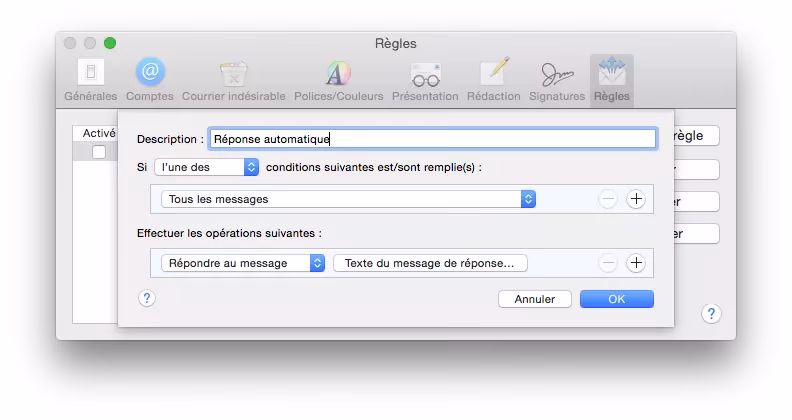Viewport: 792px width, 420px height.
Task: Remove the operation with the minus button
Action: tap(608, 263)
